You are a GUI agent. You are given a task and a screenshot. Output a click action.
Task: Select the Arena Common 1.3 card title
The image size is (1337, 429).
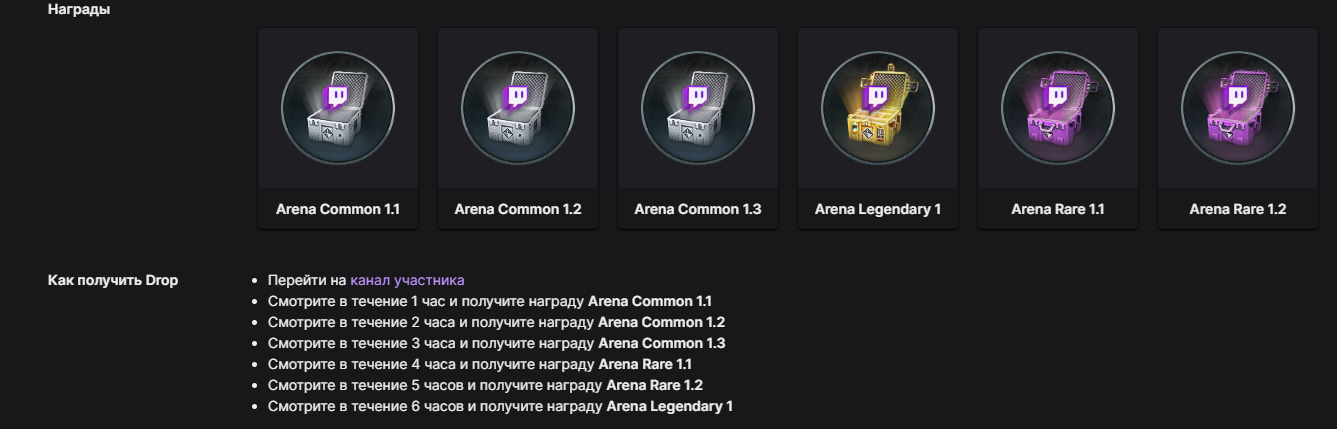tap(698, 210)
